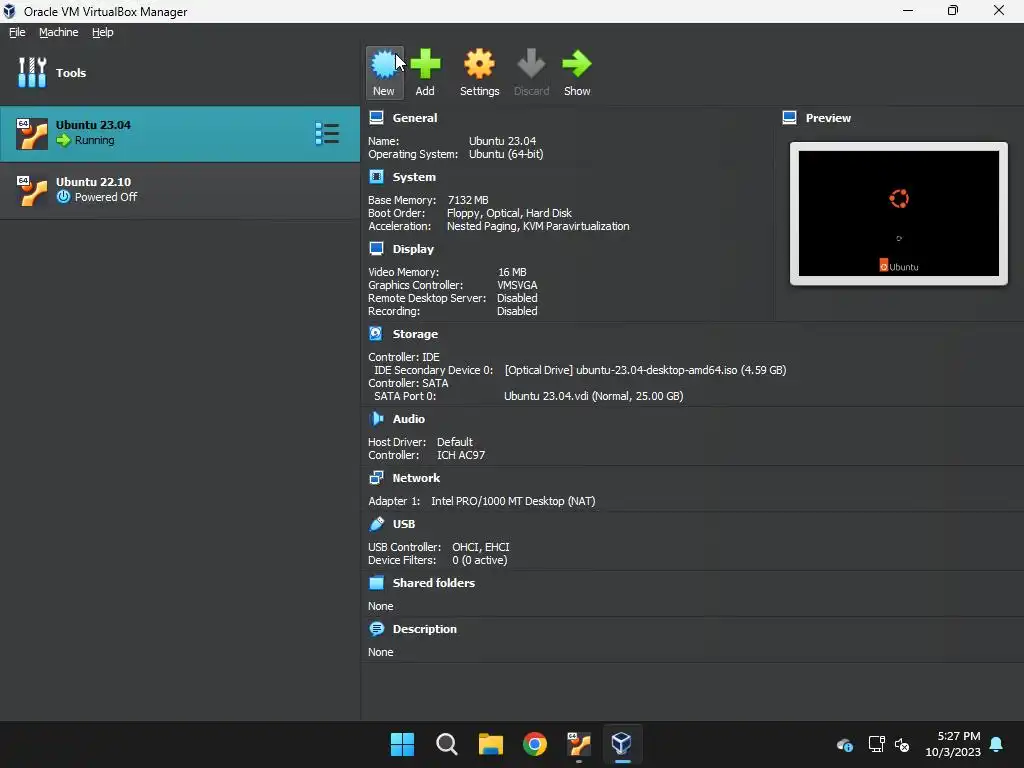Open the Help menu

coord(103,32)
